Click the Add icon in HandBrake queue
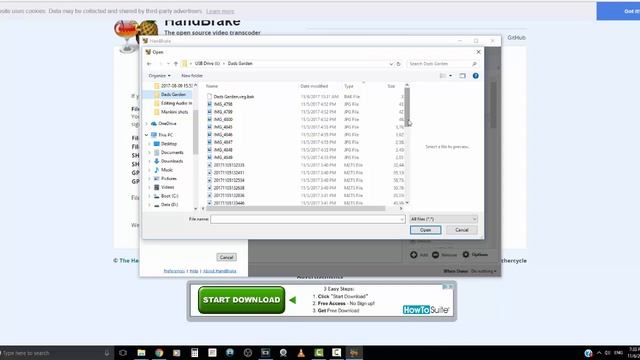 pyautogui.click(x=413, y=255)
